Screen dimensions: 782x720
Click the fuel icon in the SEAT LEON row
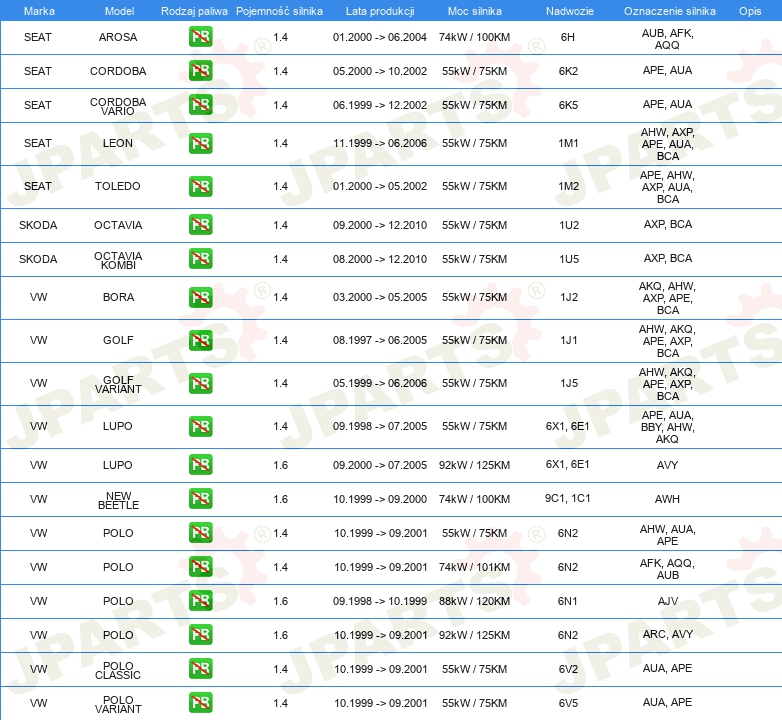pyautogui.click(x=200, y=143)
